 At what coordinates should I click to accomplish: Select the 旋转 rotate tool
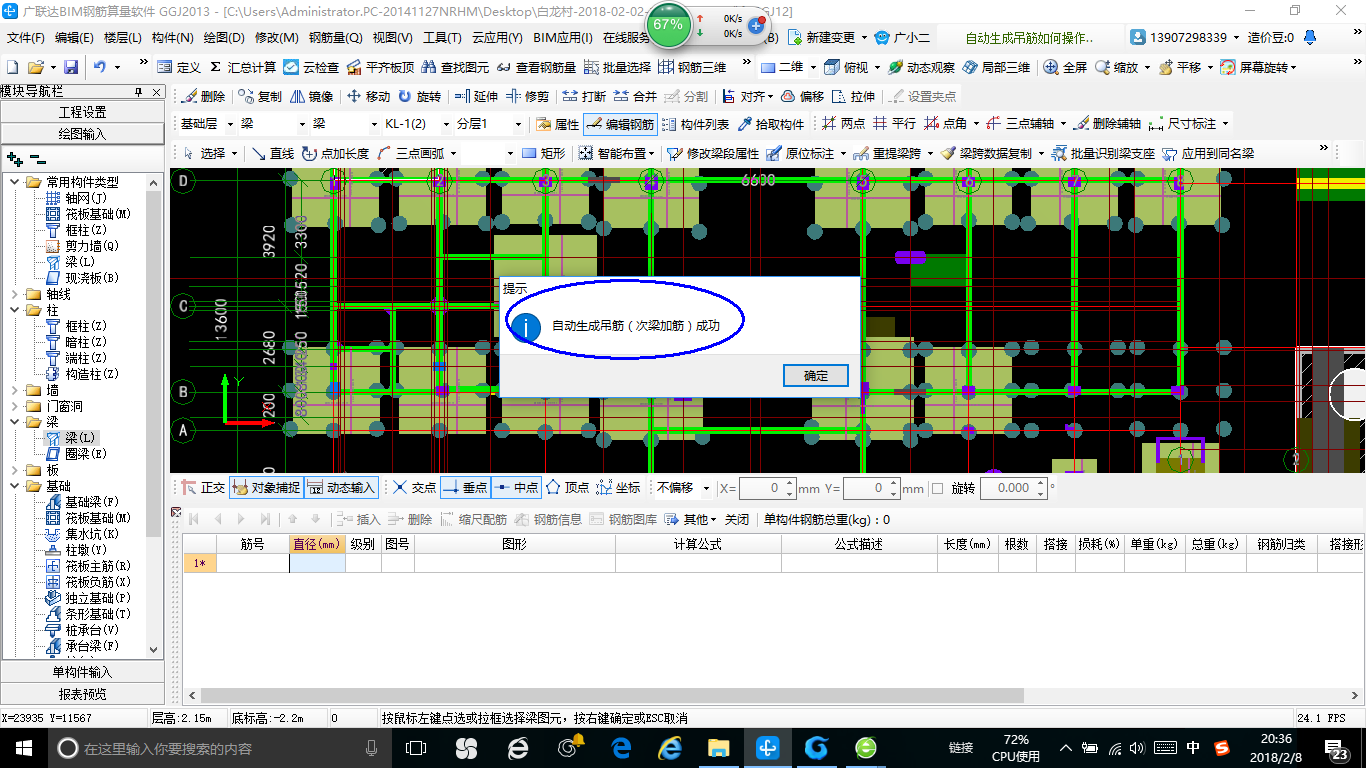pos(419,97)
